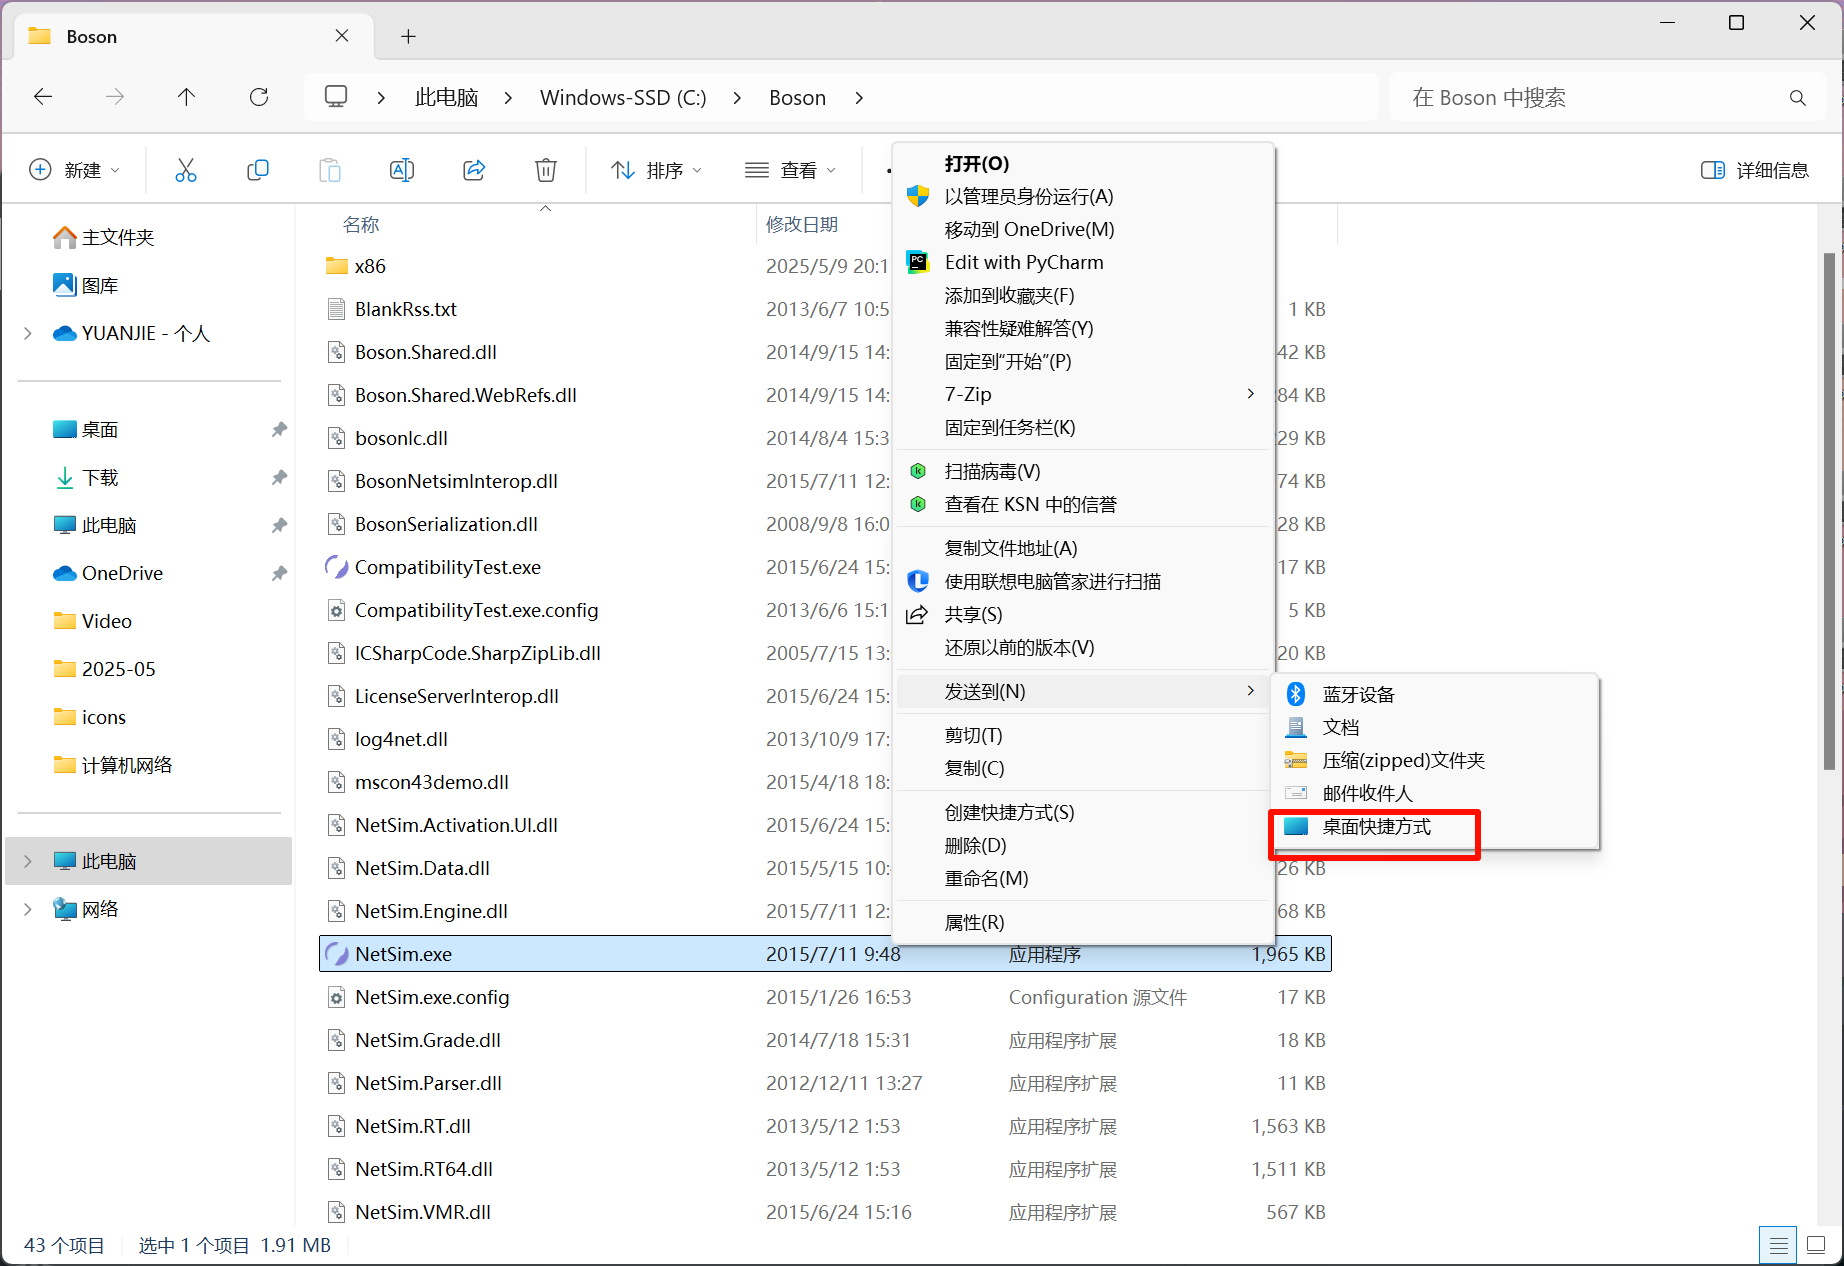Screen dimensions: 1844x1266
Task: Click the mail recipient envelope icon
Action: pyautogui.click(x=1296, y=793)
